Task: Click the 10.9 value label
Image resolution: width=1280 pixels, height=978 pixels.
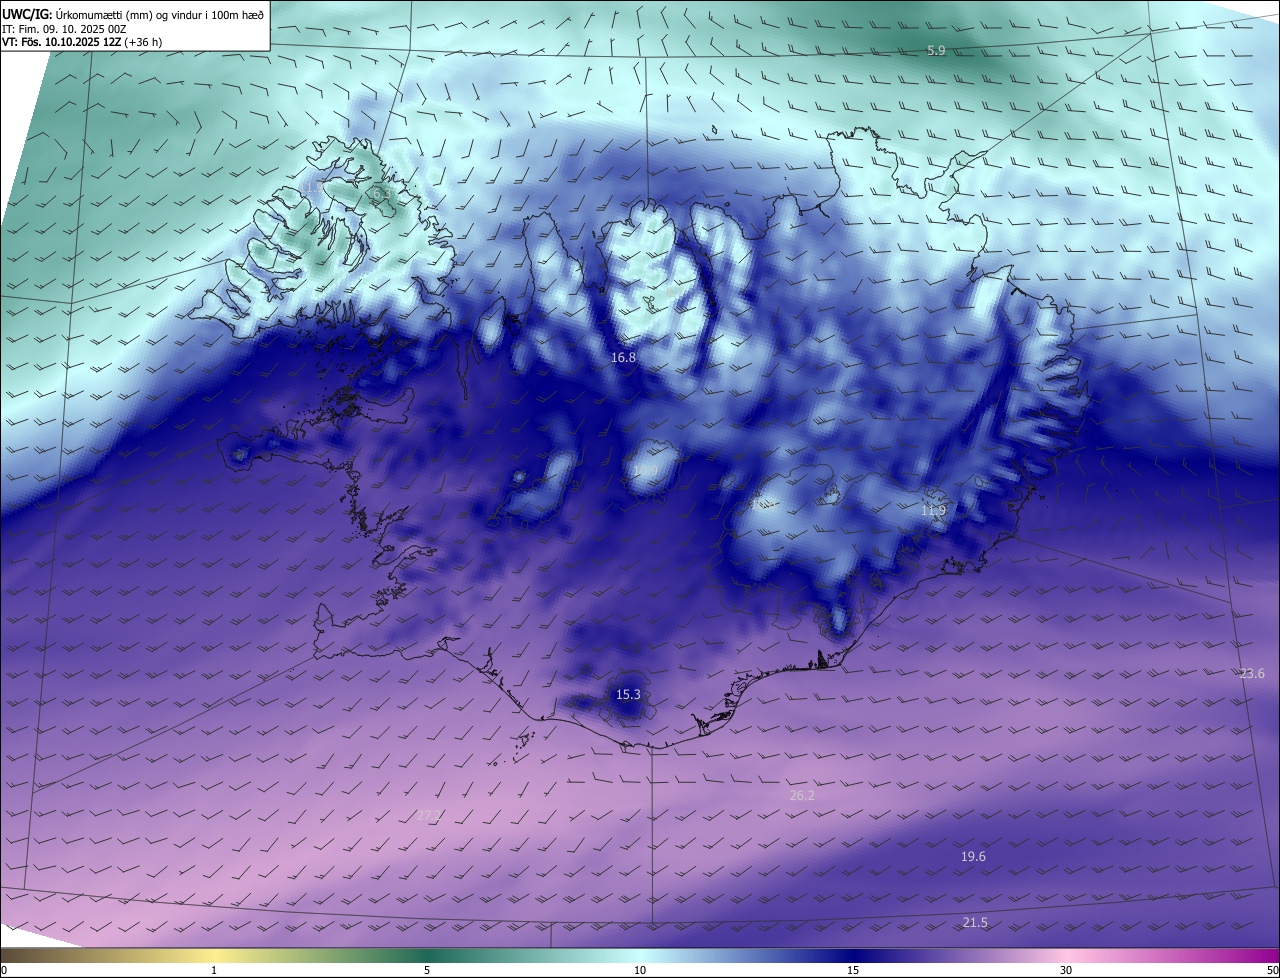Action: [645, 471]
